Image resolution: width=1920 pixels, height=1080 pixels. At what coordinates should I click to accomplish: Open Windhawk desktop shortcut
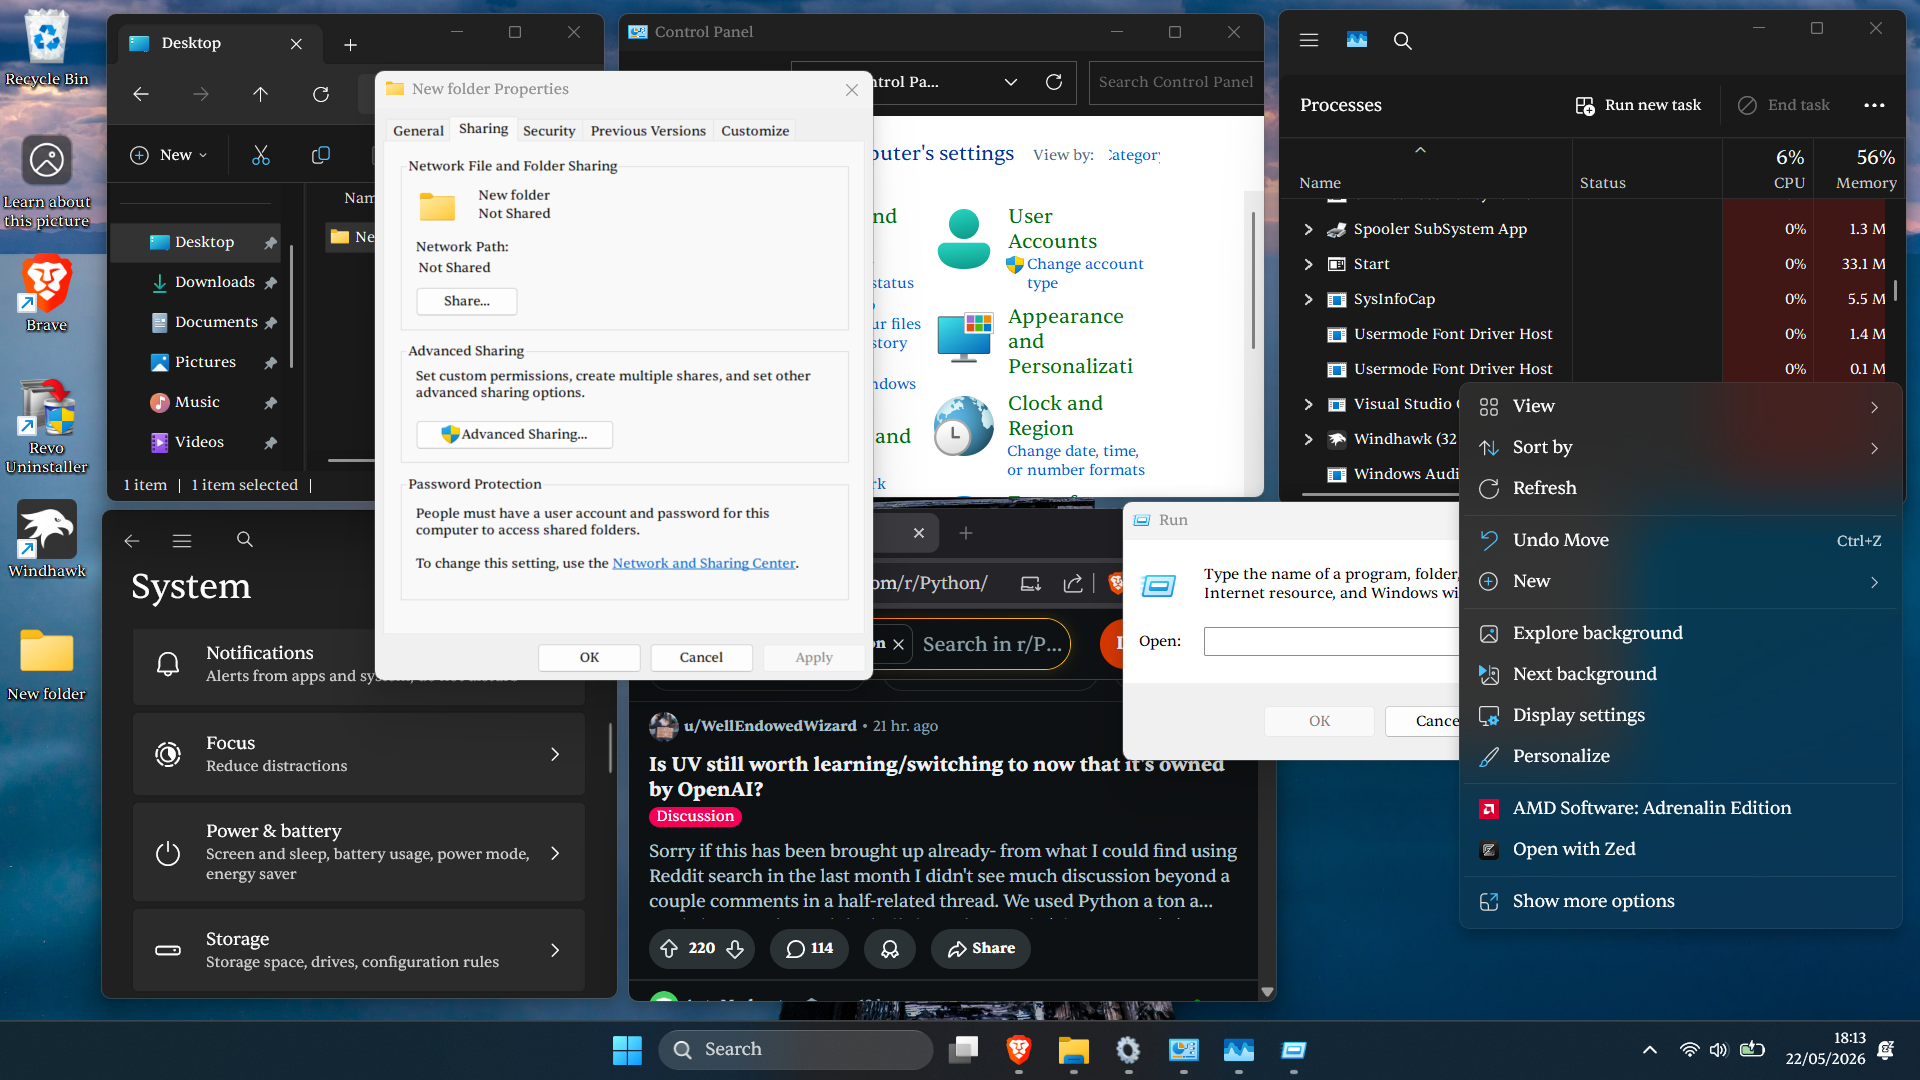coord(47,540)
